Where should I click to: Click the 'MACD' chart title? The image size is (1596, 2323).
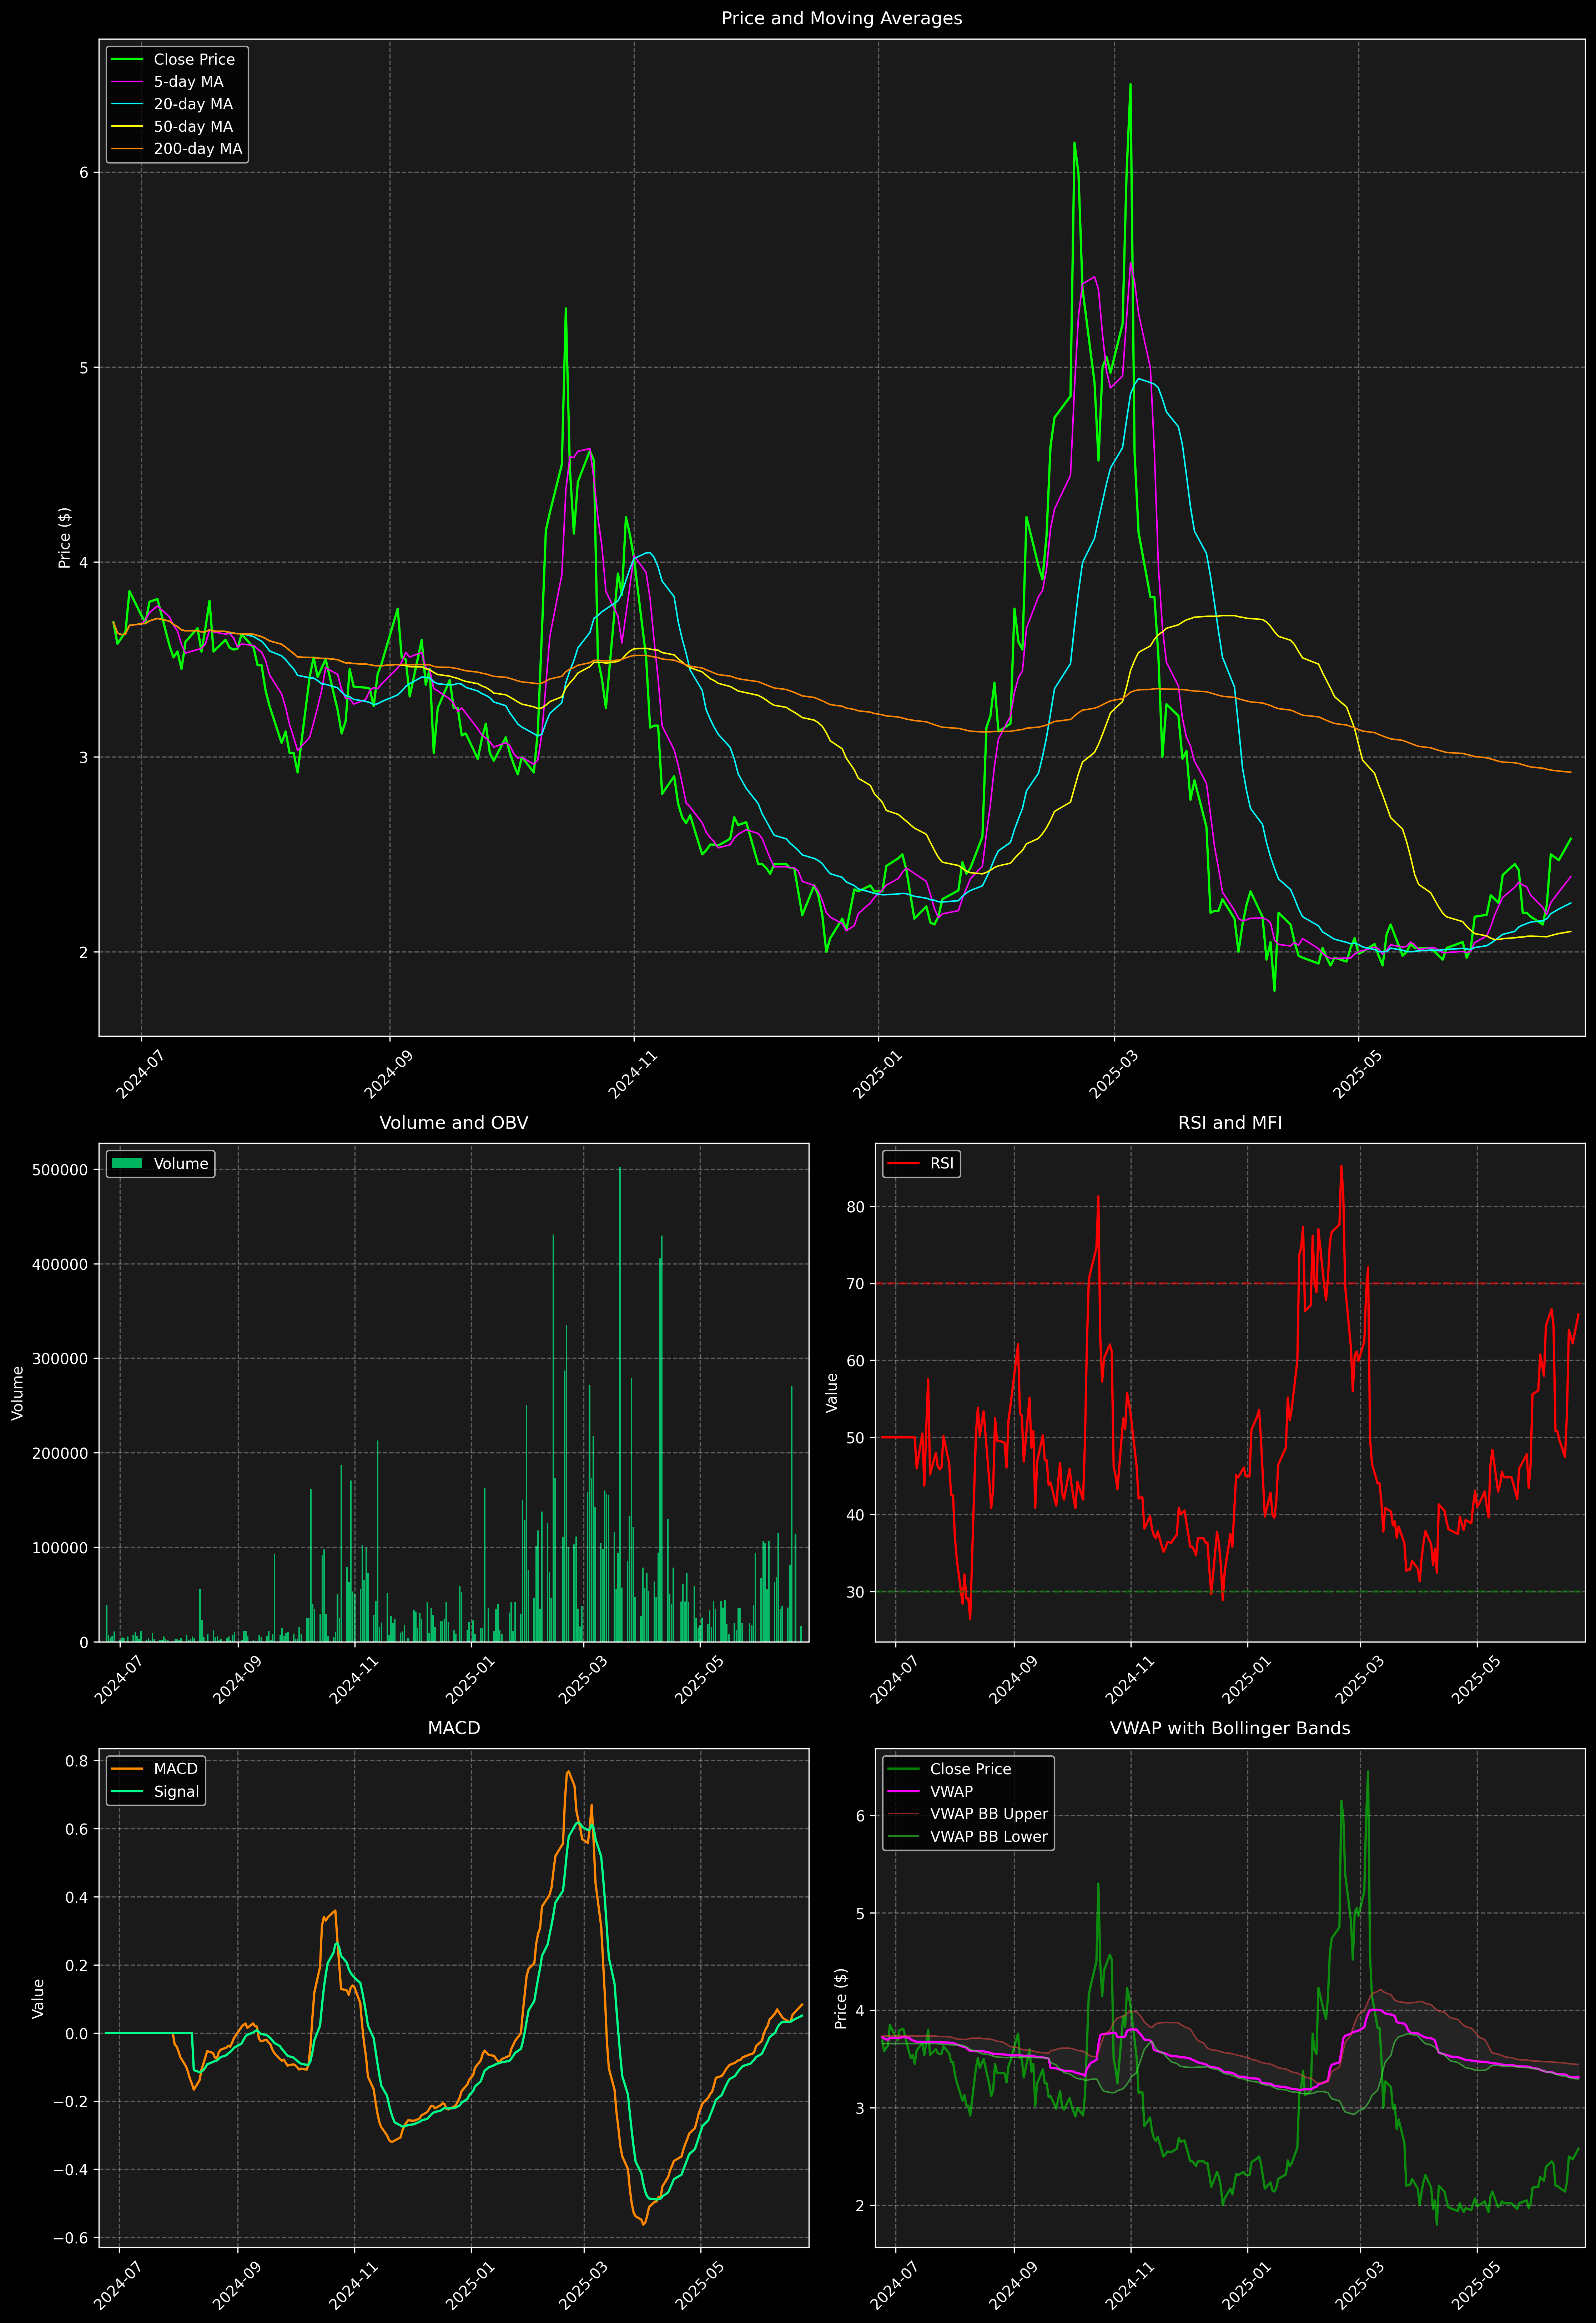point(454,1728)
